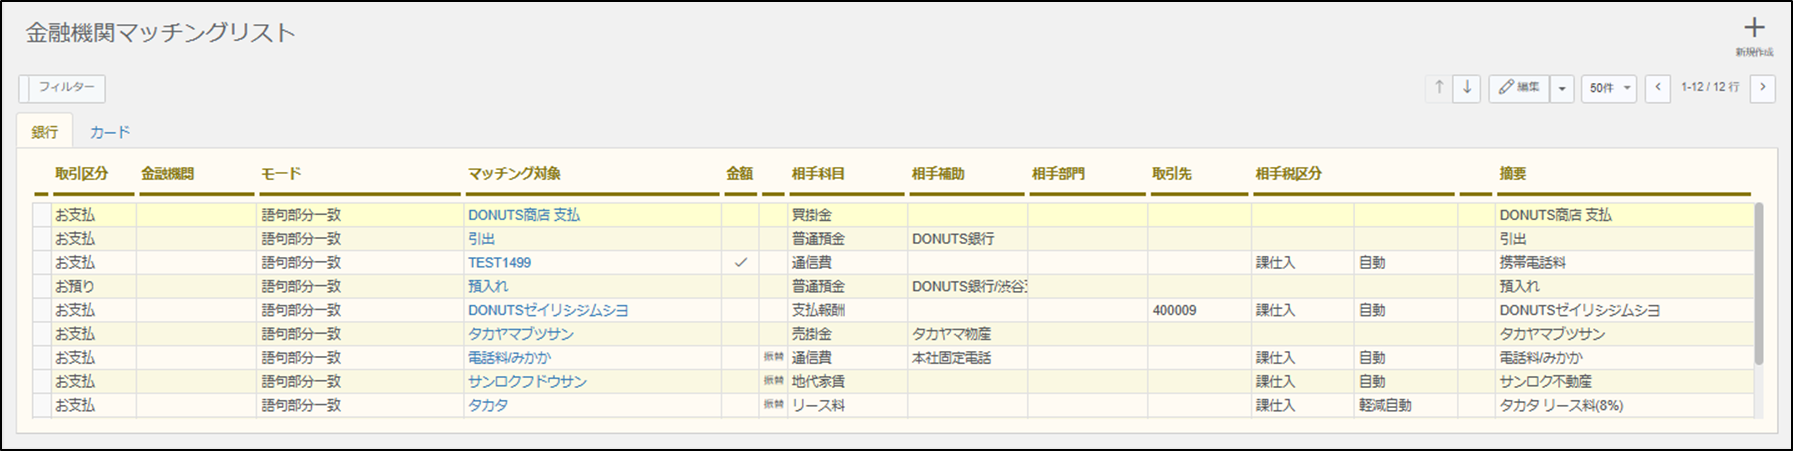The image size is (1793, 451).
Task: Go to next page arrow
Action: [x=1762, y=88]
